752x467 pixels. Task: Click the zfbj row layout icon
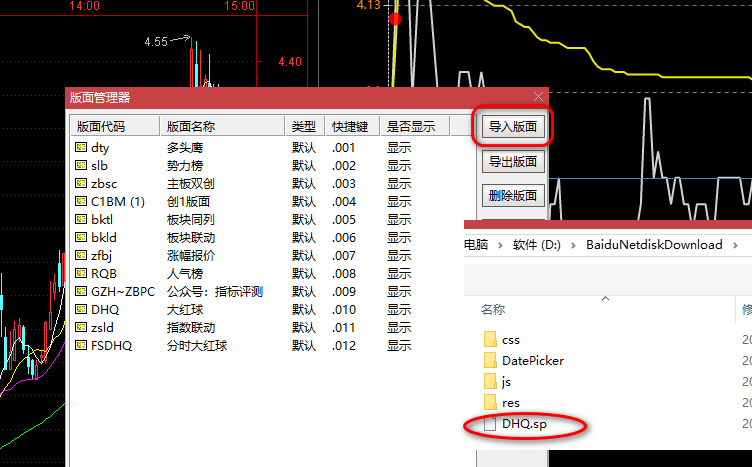coord(81,255)
